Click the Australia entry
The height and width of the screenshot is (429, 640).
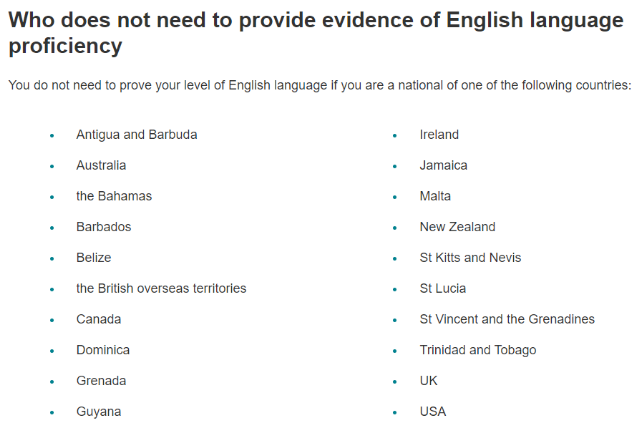coord(101,165)
